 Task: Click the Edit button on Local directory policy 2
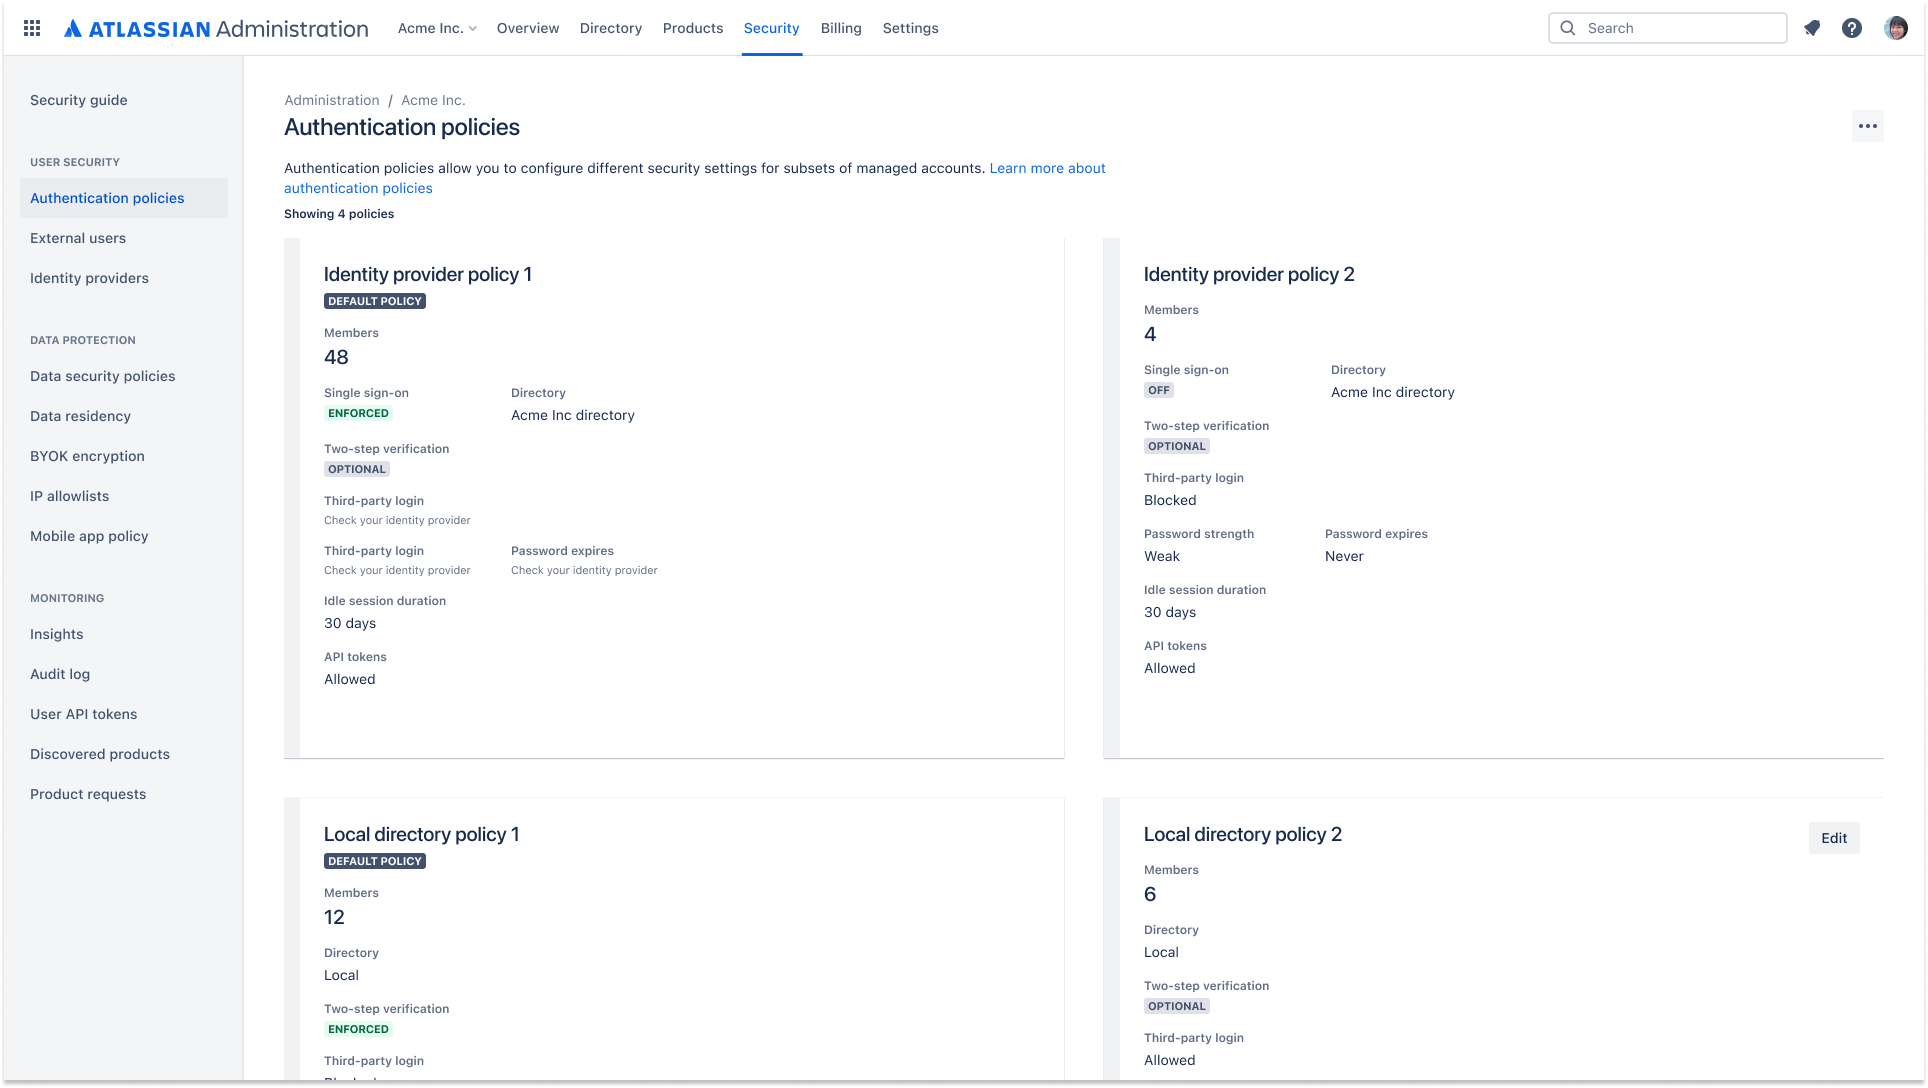tap(1834, 838)
